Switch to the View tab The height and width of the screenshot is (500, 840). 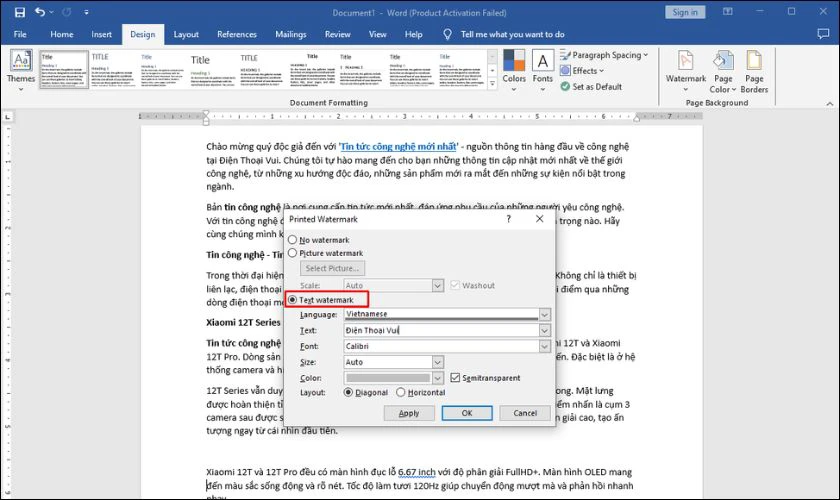tap(378, 34)
